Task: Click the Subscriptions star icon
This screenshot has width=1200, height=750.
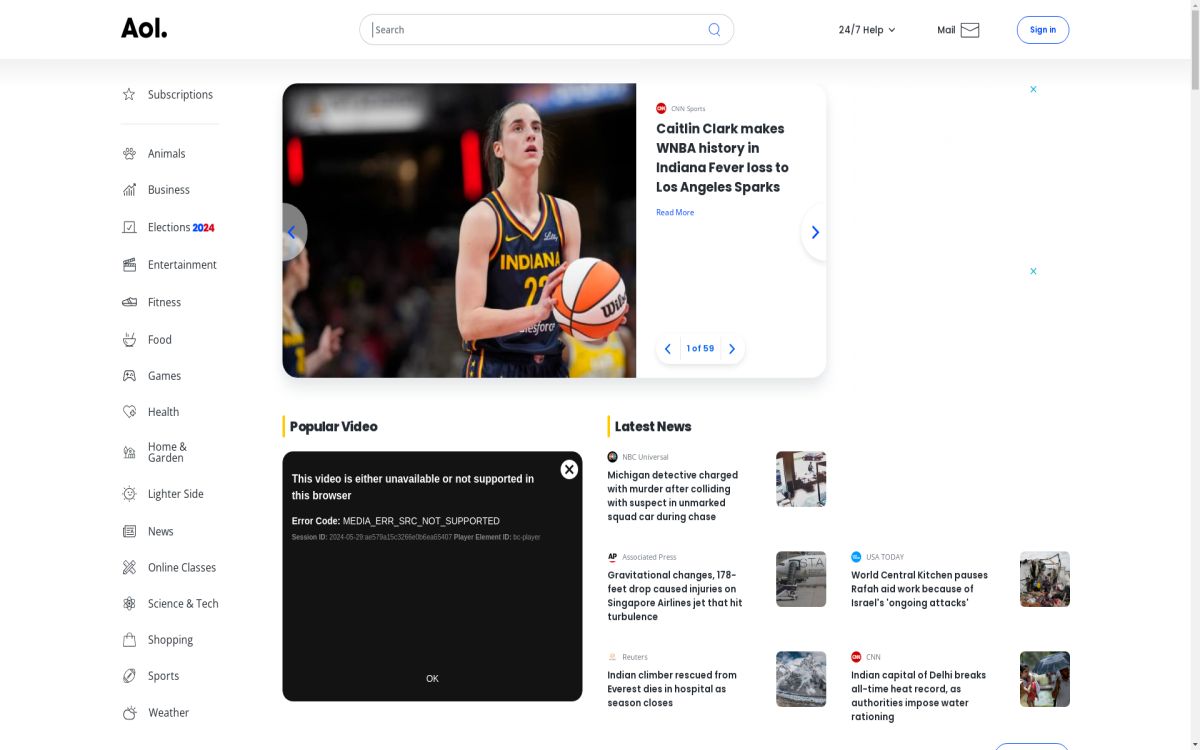Action: [x=129, y=95]
